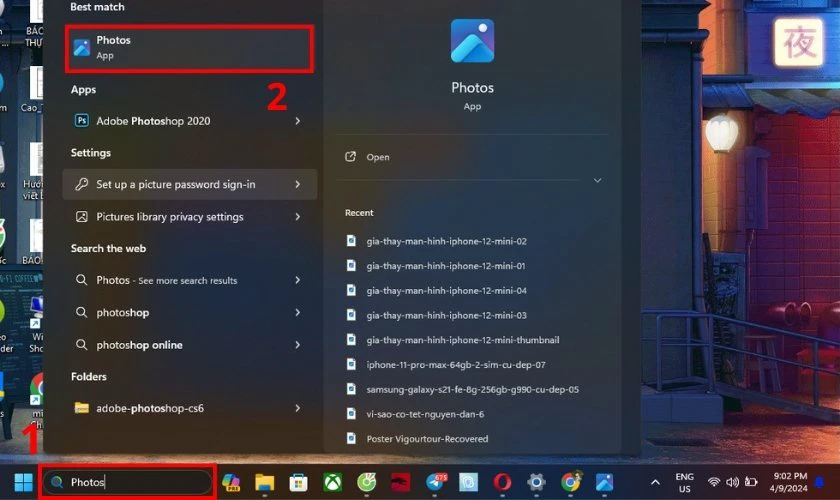
Task: Switch the ENG US input language
Action: pos(684,482)
